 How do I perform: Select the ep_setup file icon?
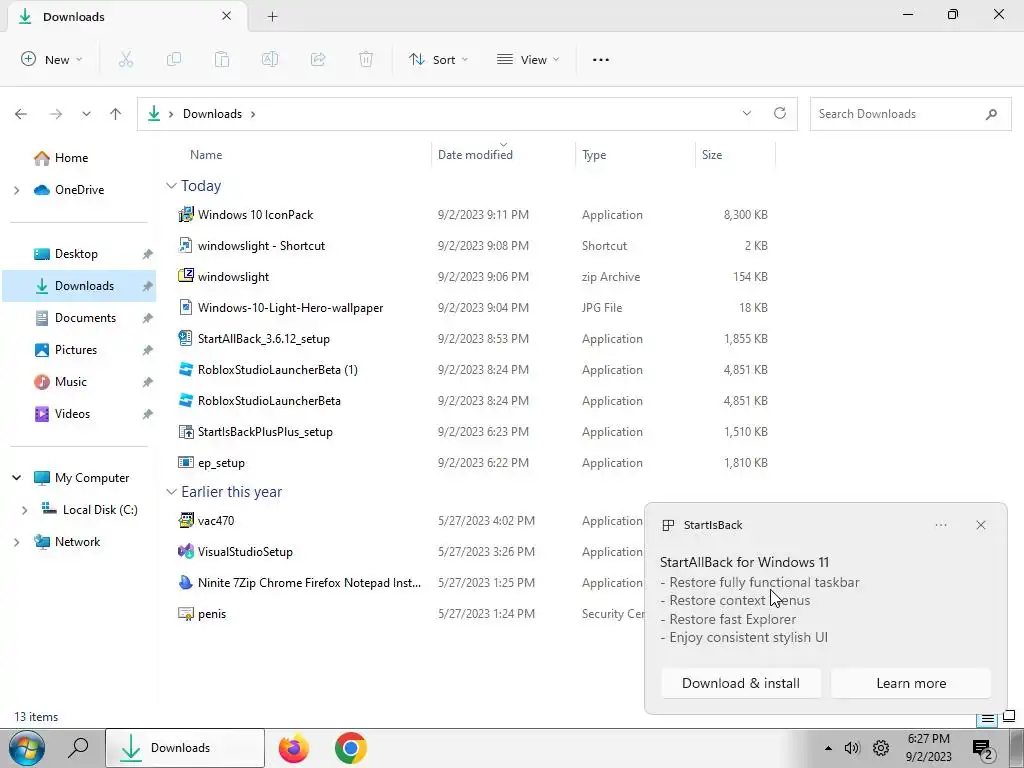[185, 462]
